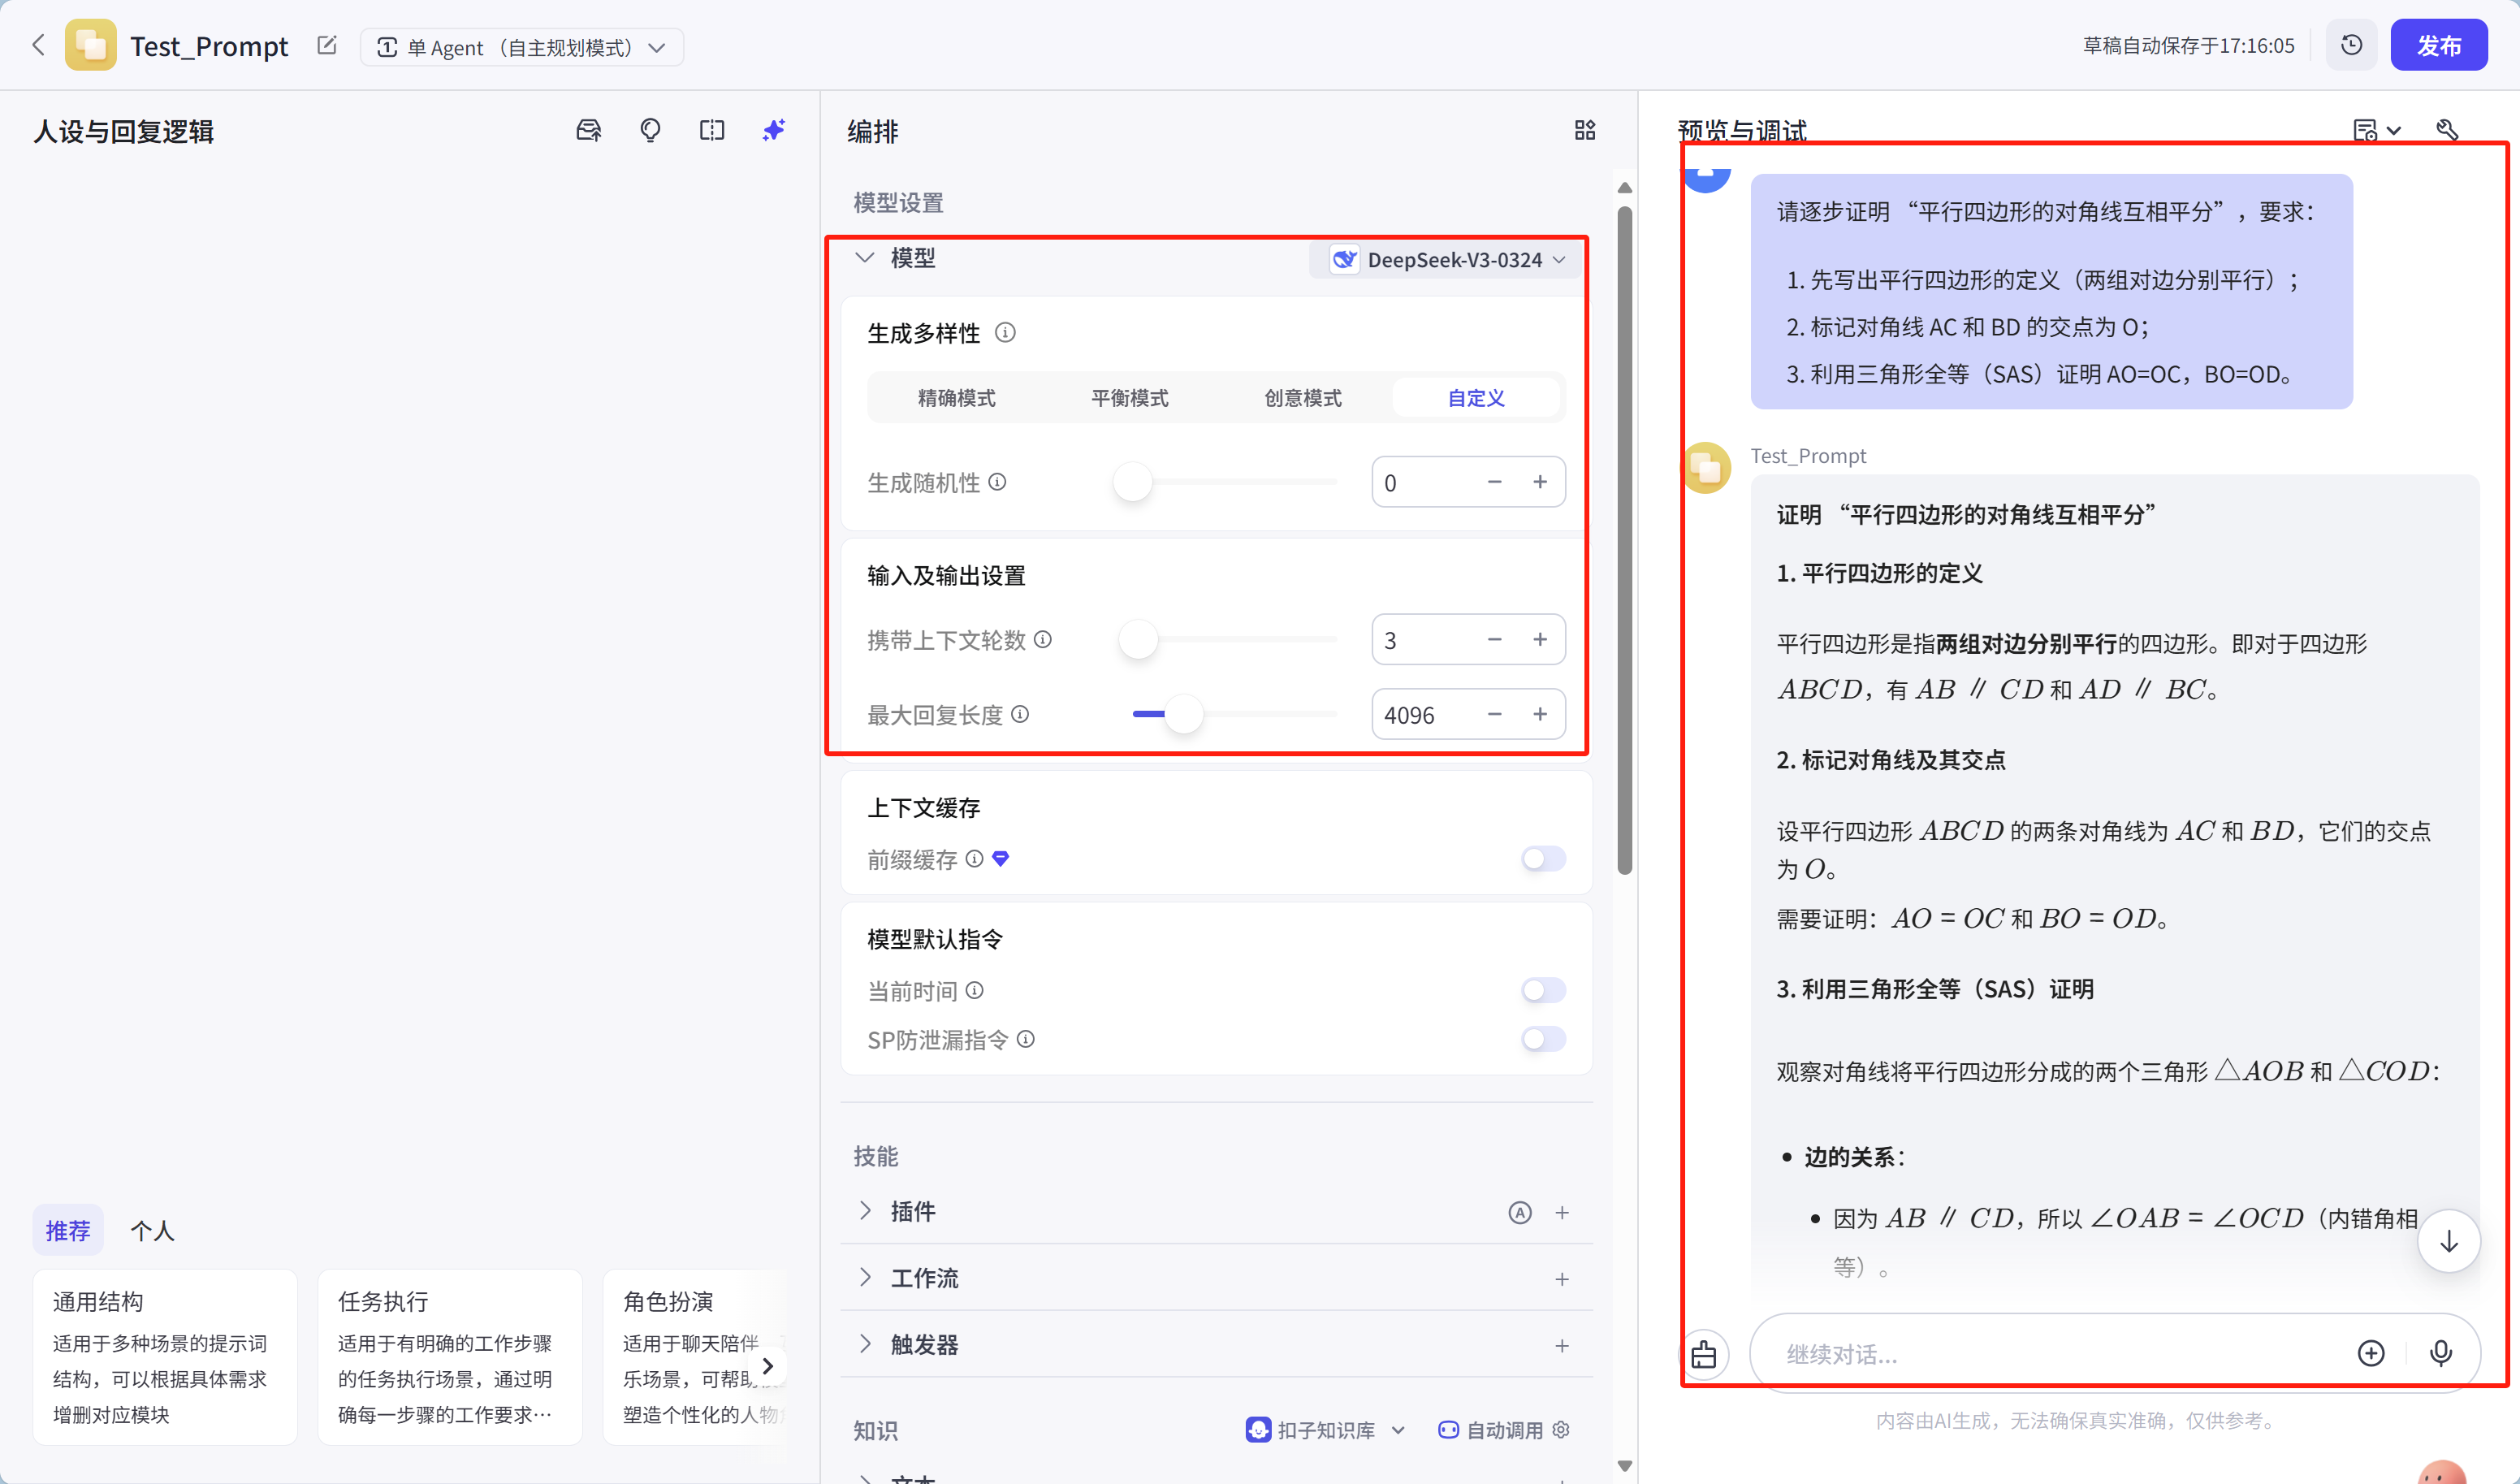Click the prompt compare split icon

click(711, 130)
